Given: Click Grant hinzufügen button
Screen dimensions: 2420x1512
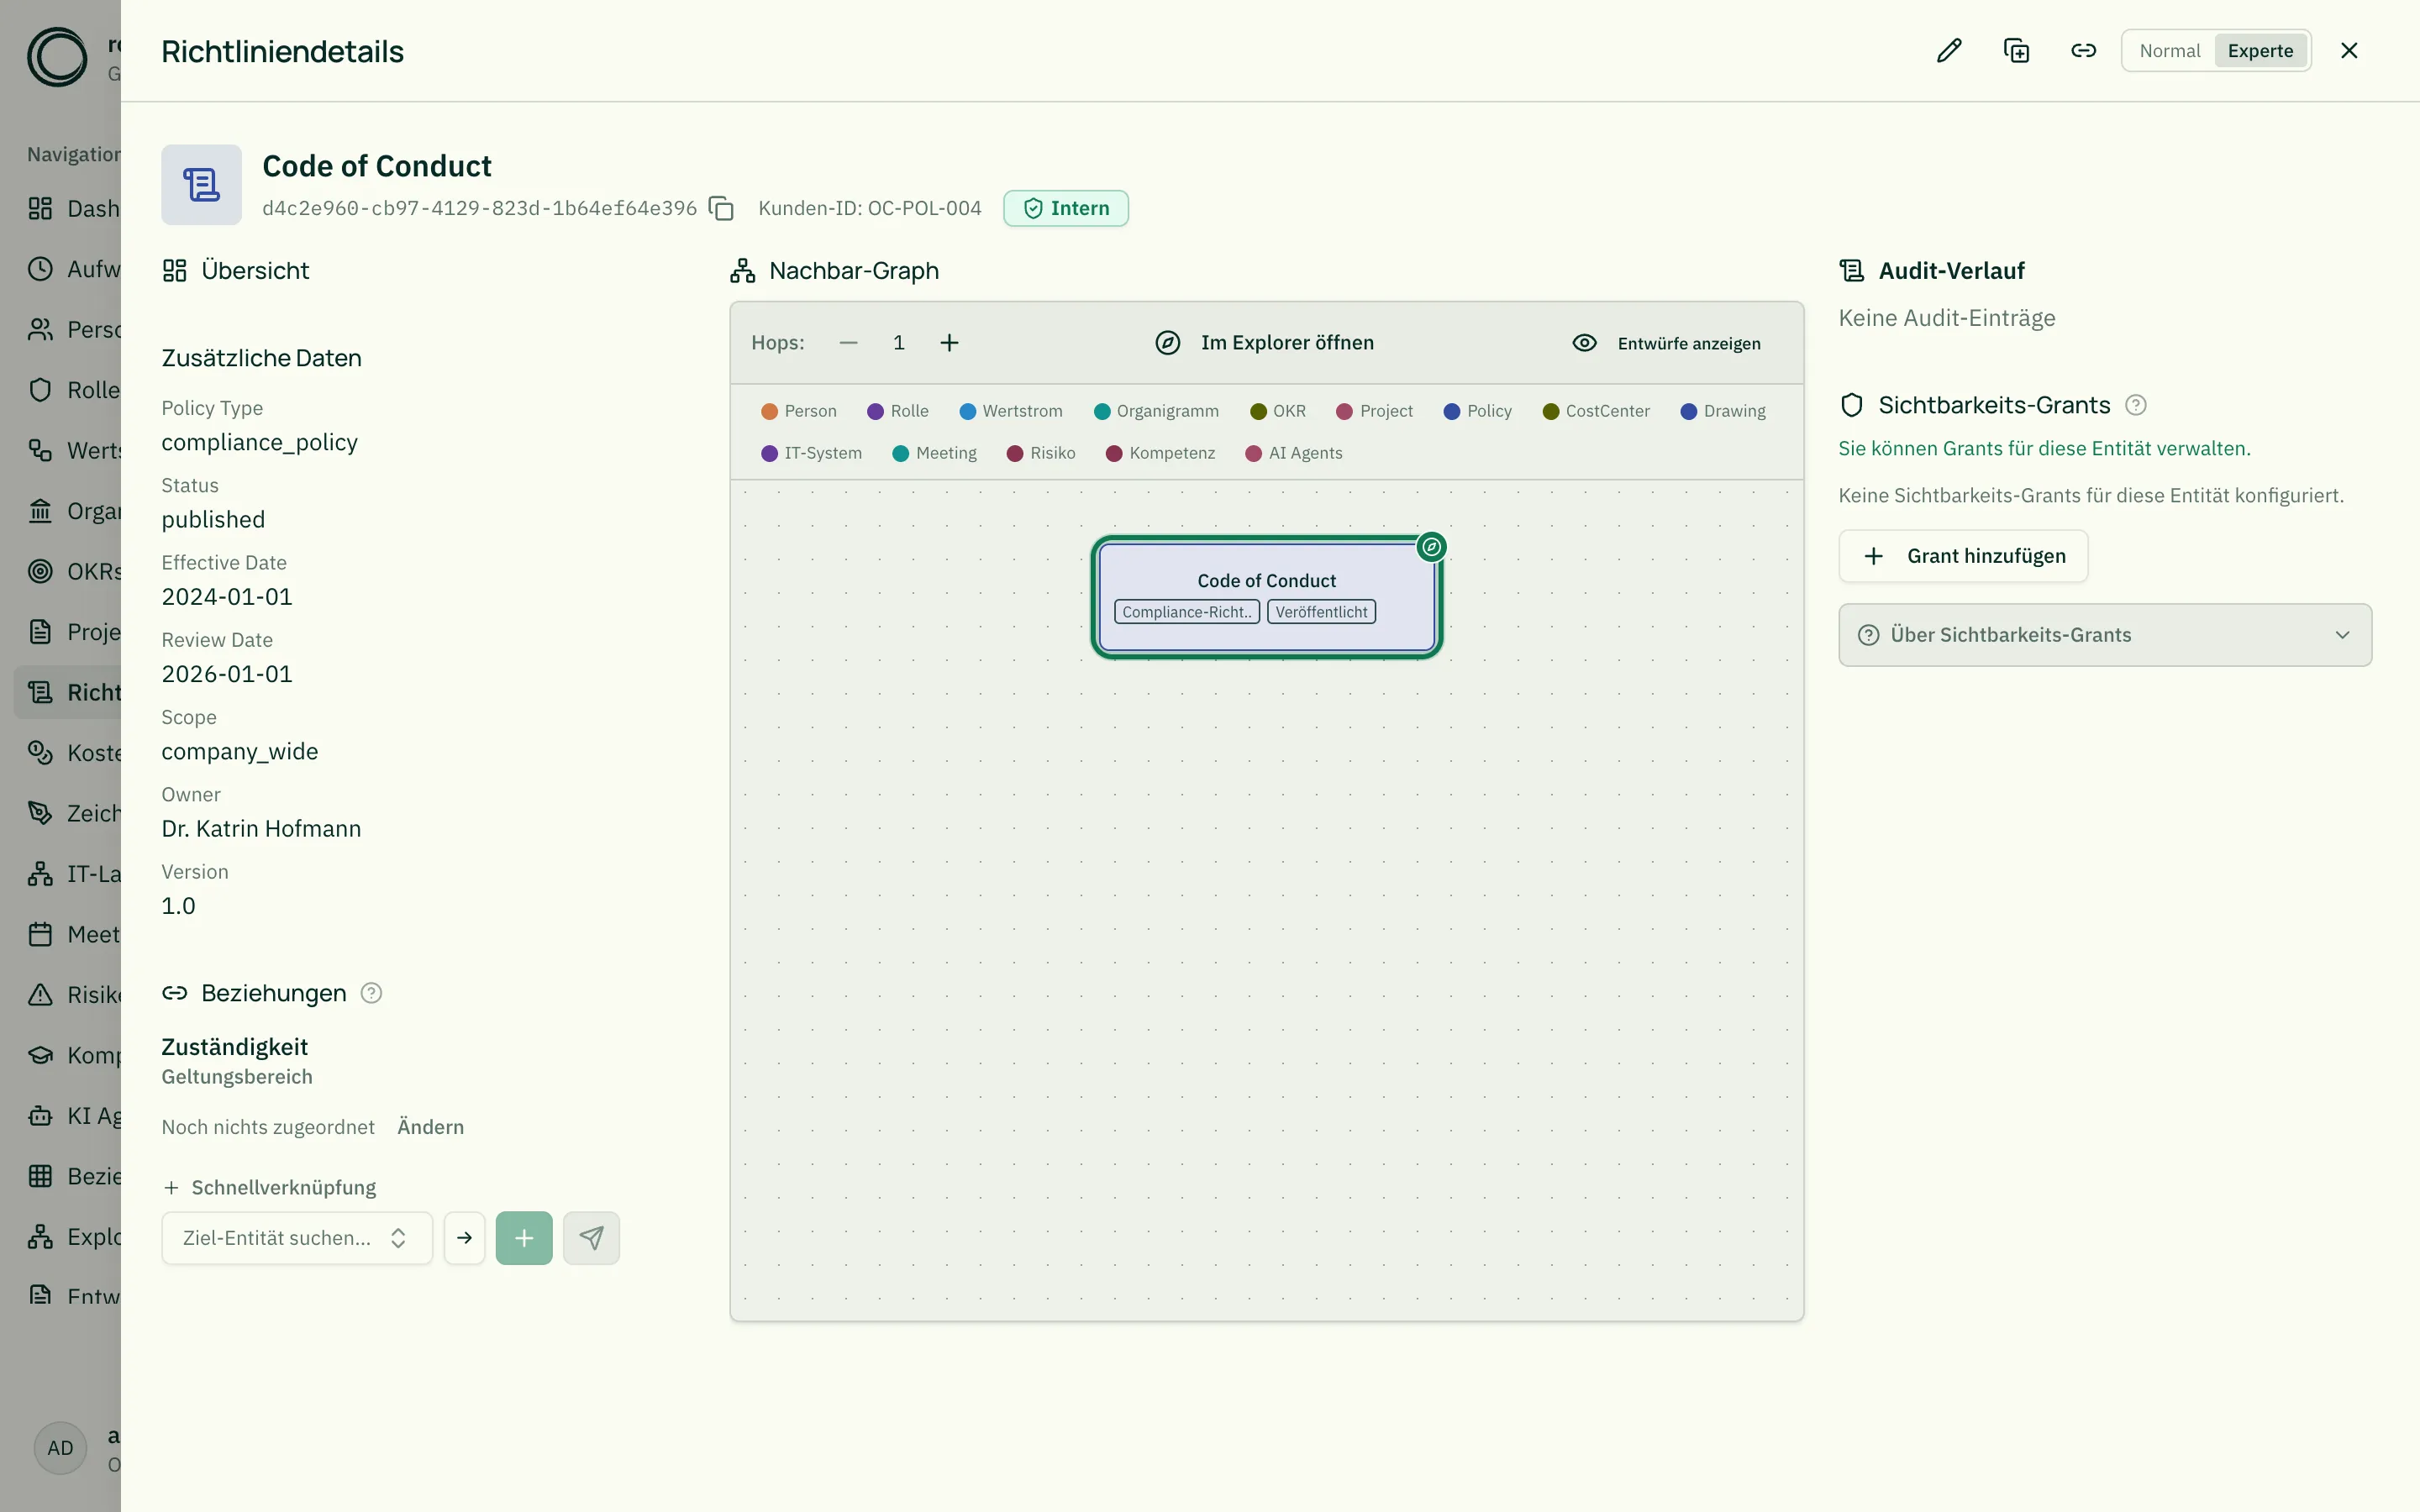Looking at the screenshot, I should pos(1963,556).
